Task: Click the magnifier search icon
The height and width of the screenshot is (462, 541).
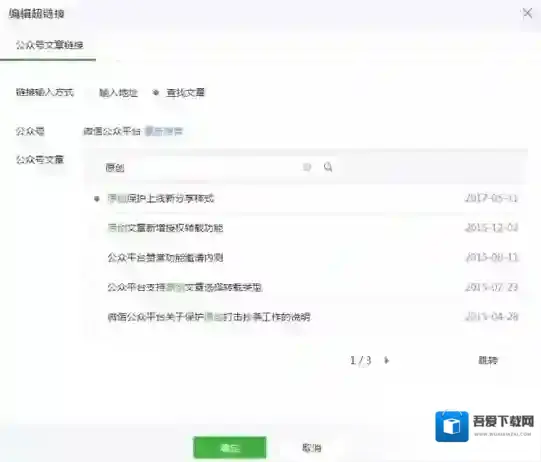Action: coord(328,167)
